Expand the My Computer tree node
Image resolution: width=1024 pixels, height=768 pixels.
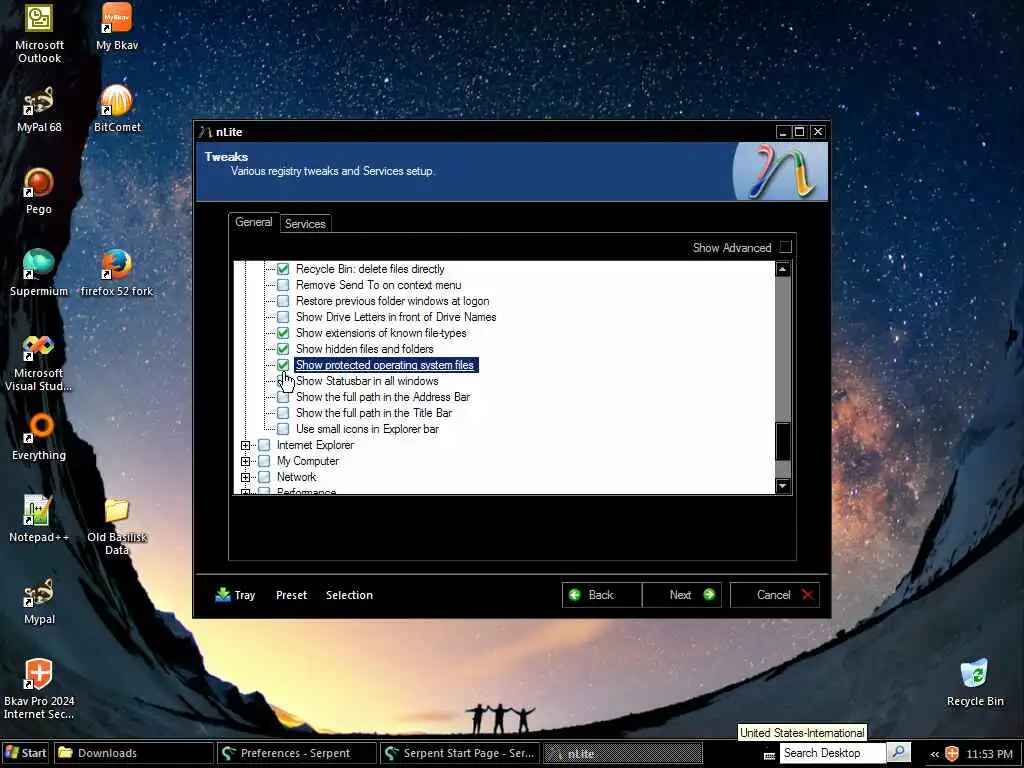246,461
